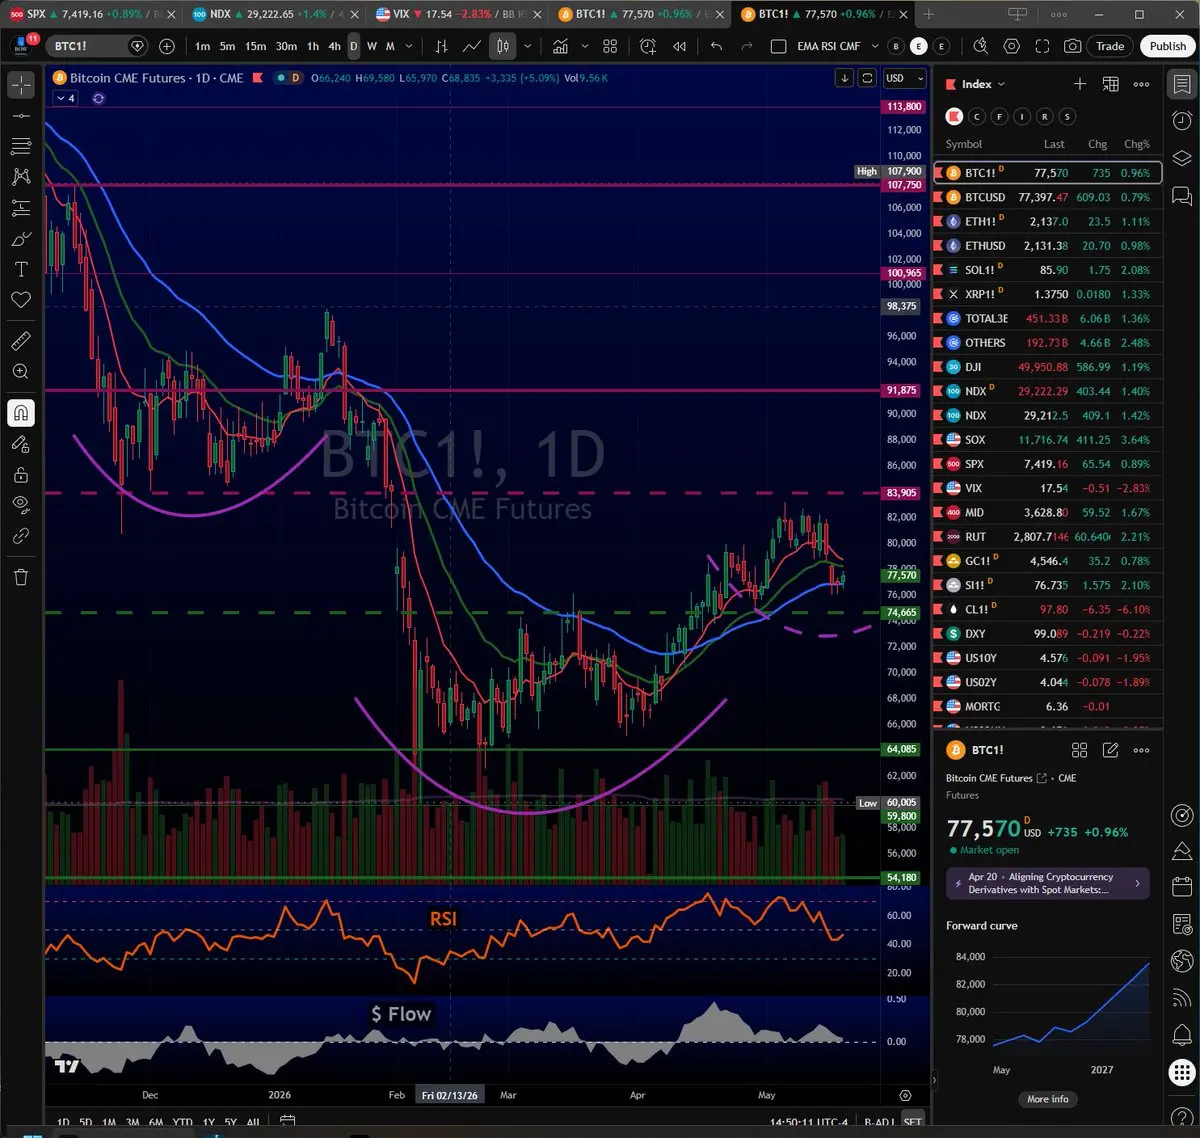
Task: Click the undo arrow
Action: coord(716,46)
